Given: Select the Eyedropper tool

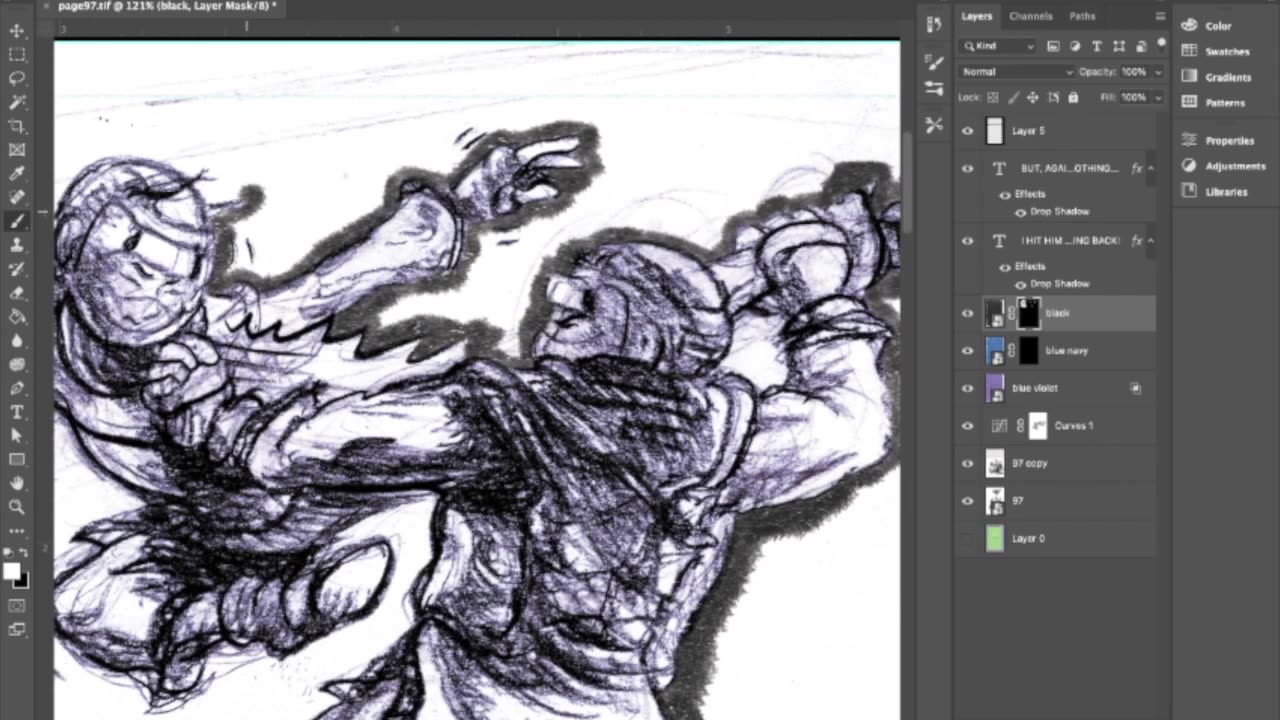Looking at the screenshot, I should click(17, 175).
